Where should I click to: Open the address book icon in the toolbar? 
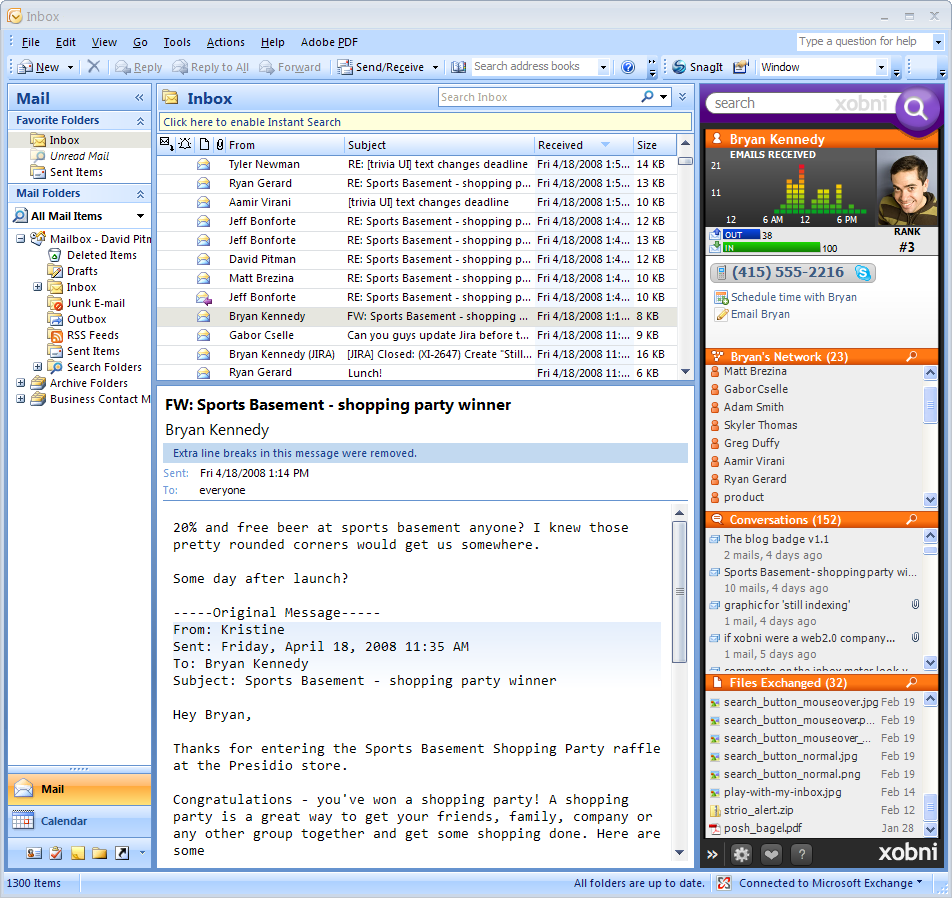[x=458, y=67]
